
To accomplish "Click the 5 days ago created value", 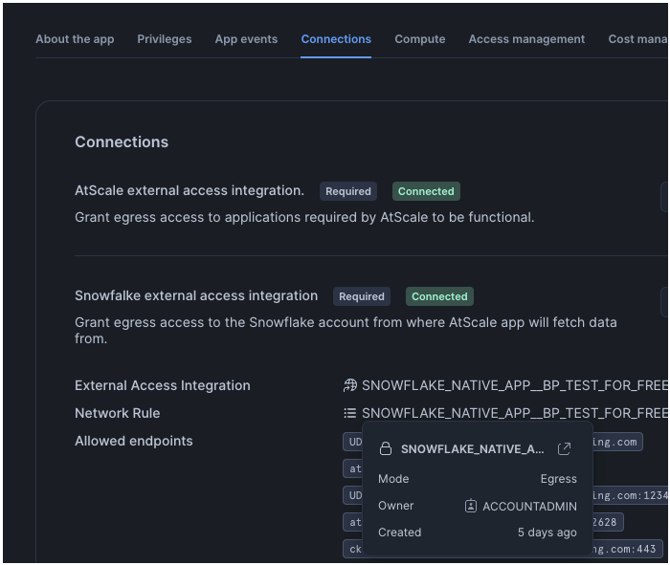I will coord(547,533).
